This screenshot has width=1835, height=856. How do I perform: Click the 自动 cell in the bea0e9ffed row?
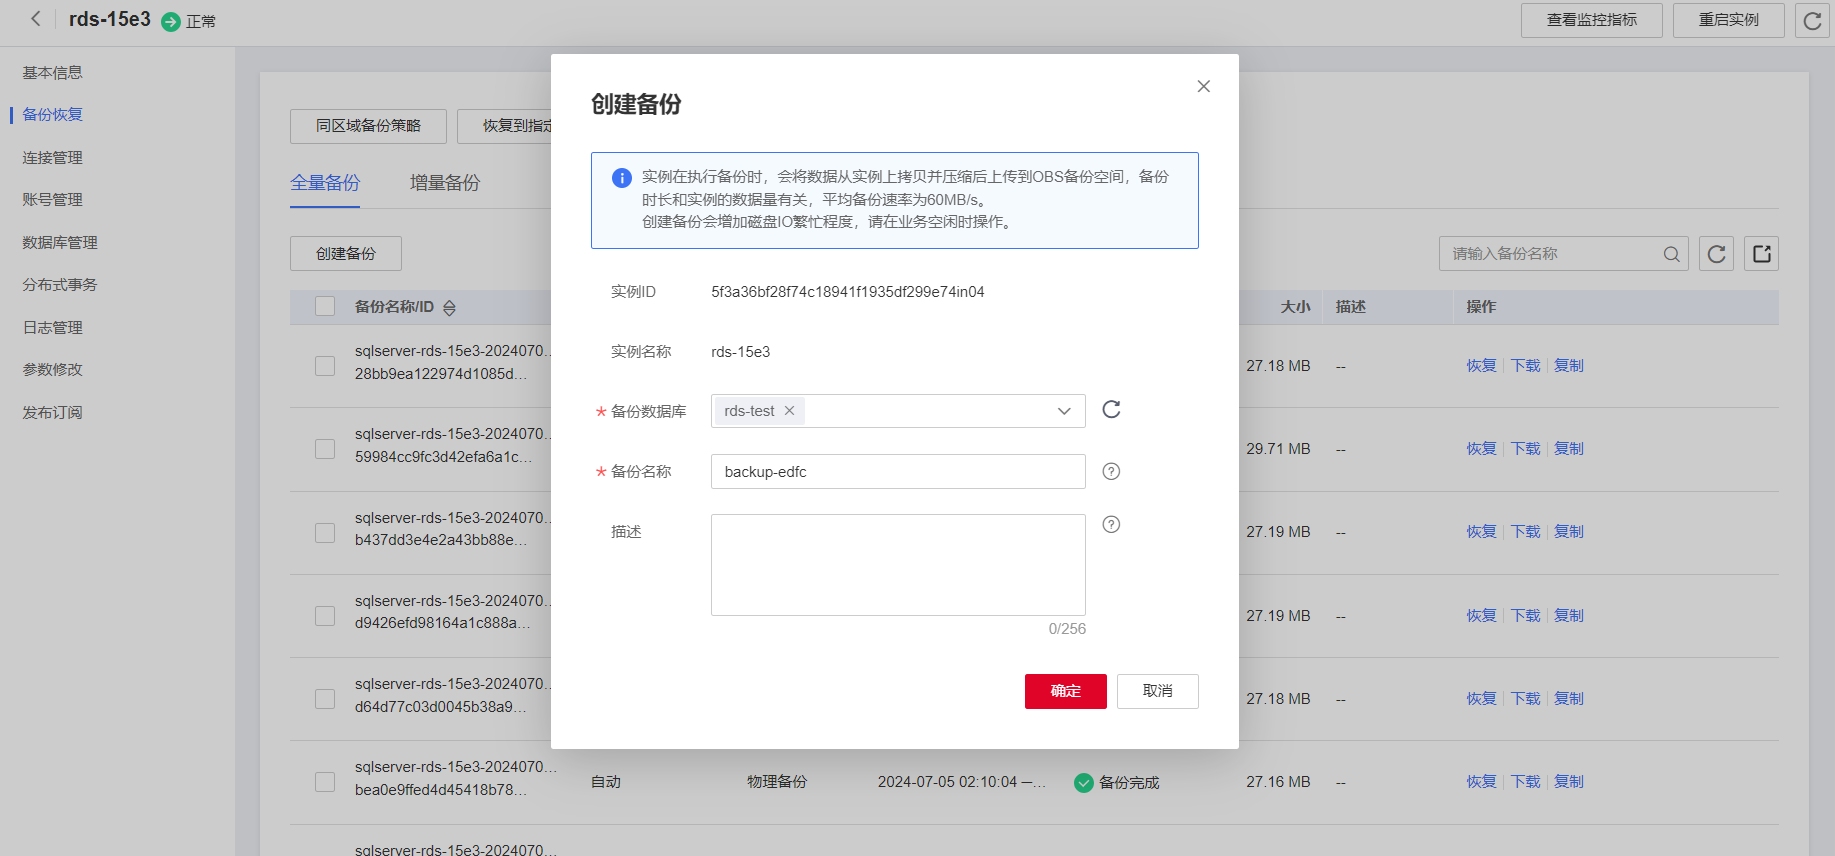606,782
